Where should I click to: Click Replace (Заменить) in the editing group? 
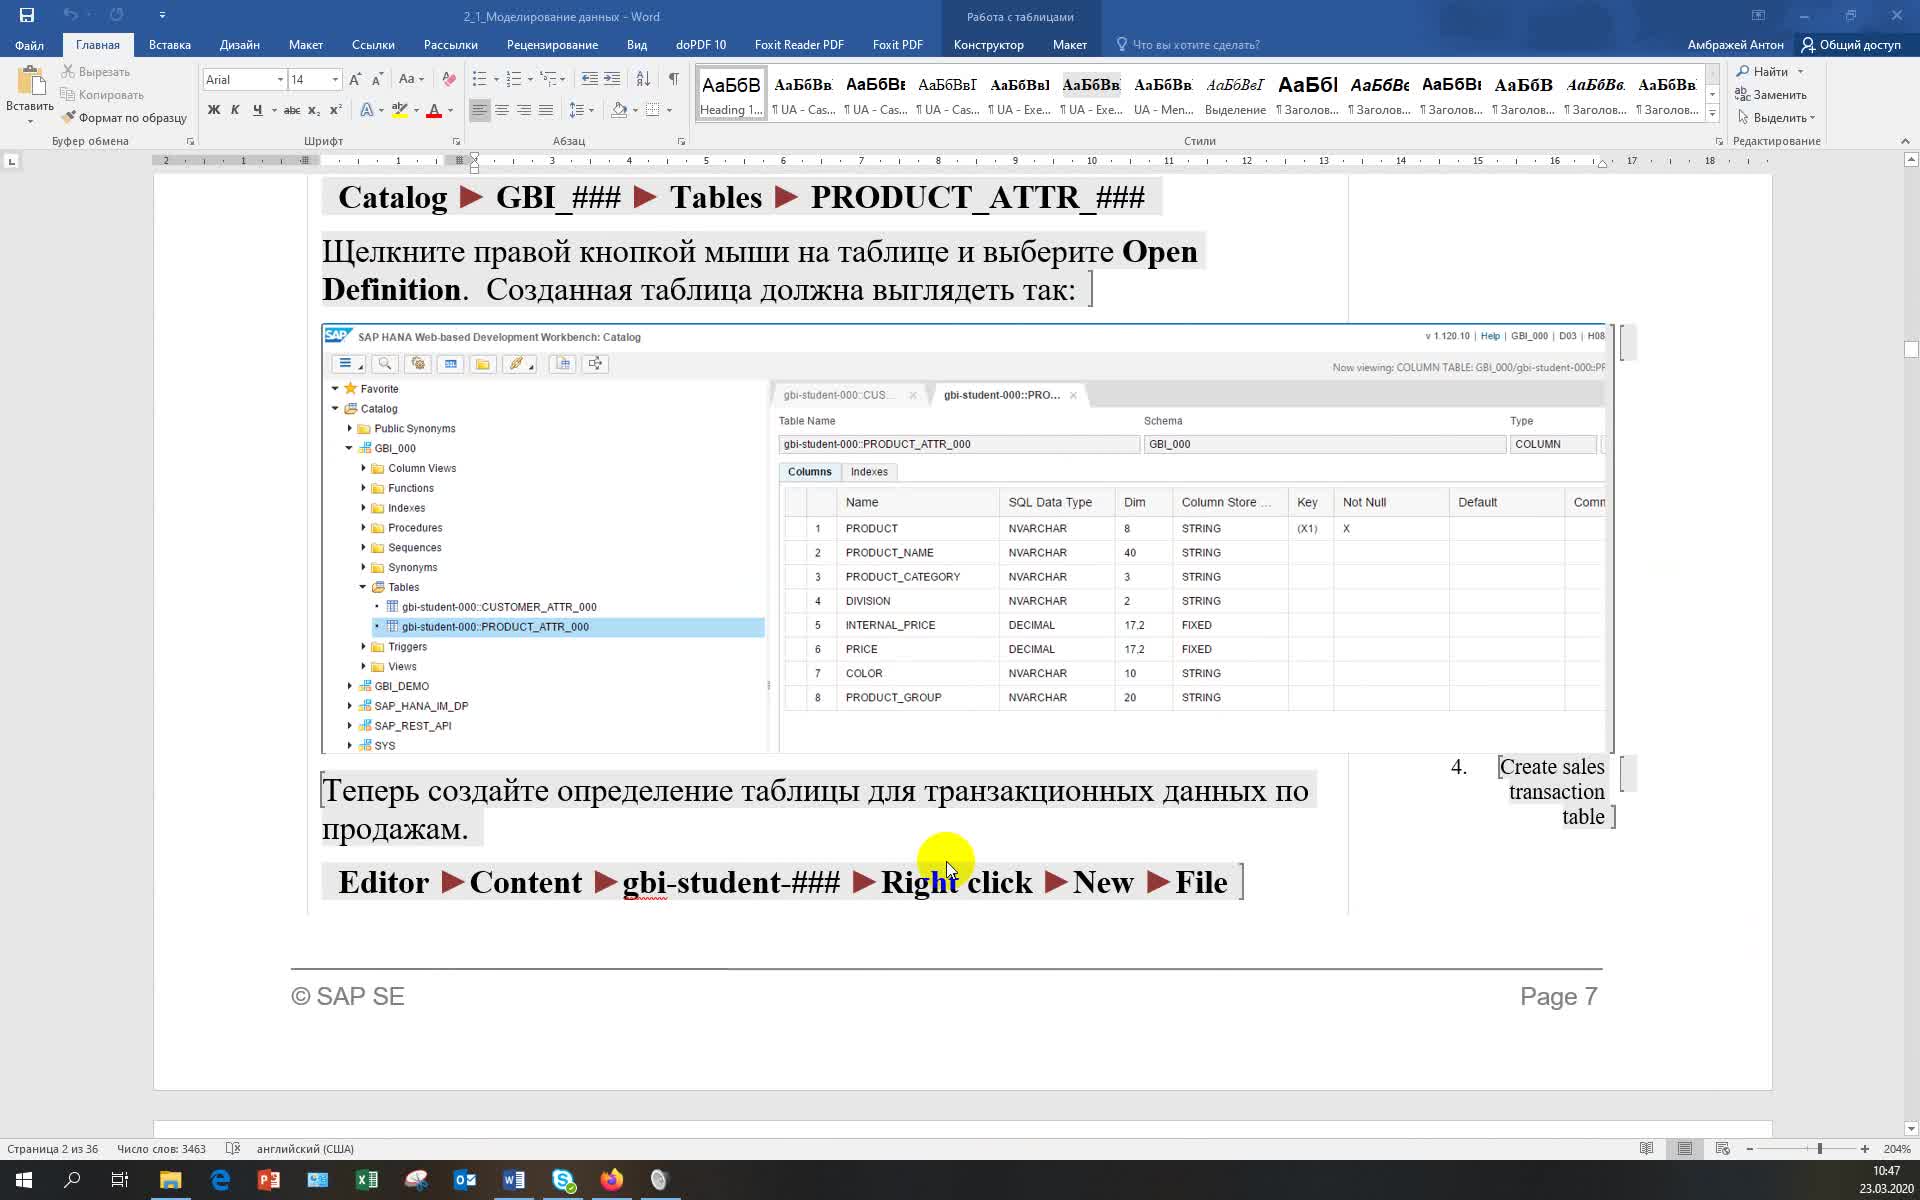[x=1771, y=95]
